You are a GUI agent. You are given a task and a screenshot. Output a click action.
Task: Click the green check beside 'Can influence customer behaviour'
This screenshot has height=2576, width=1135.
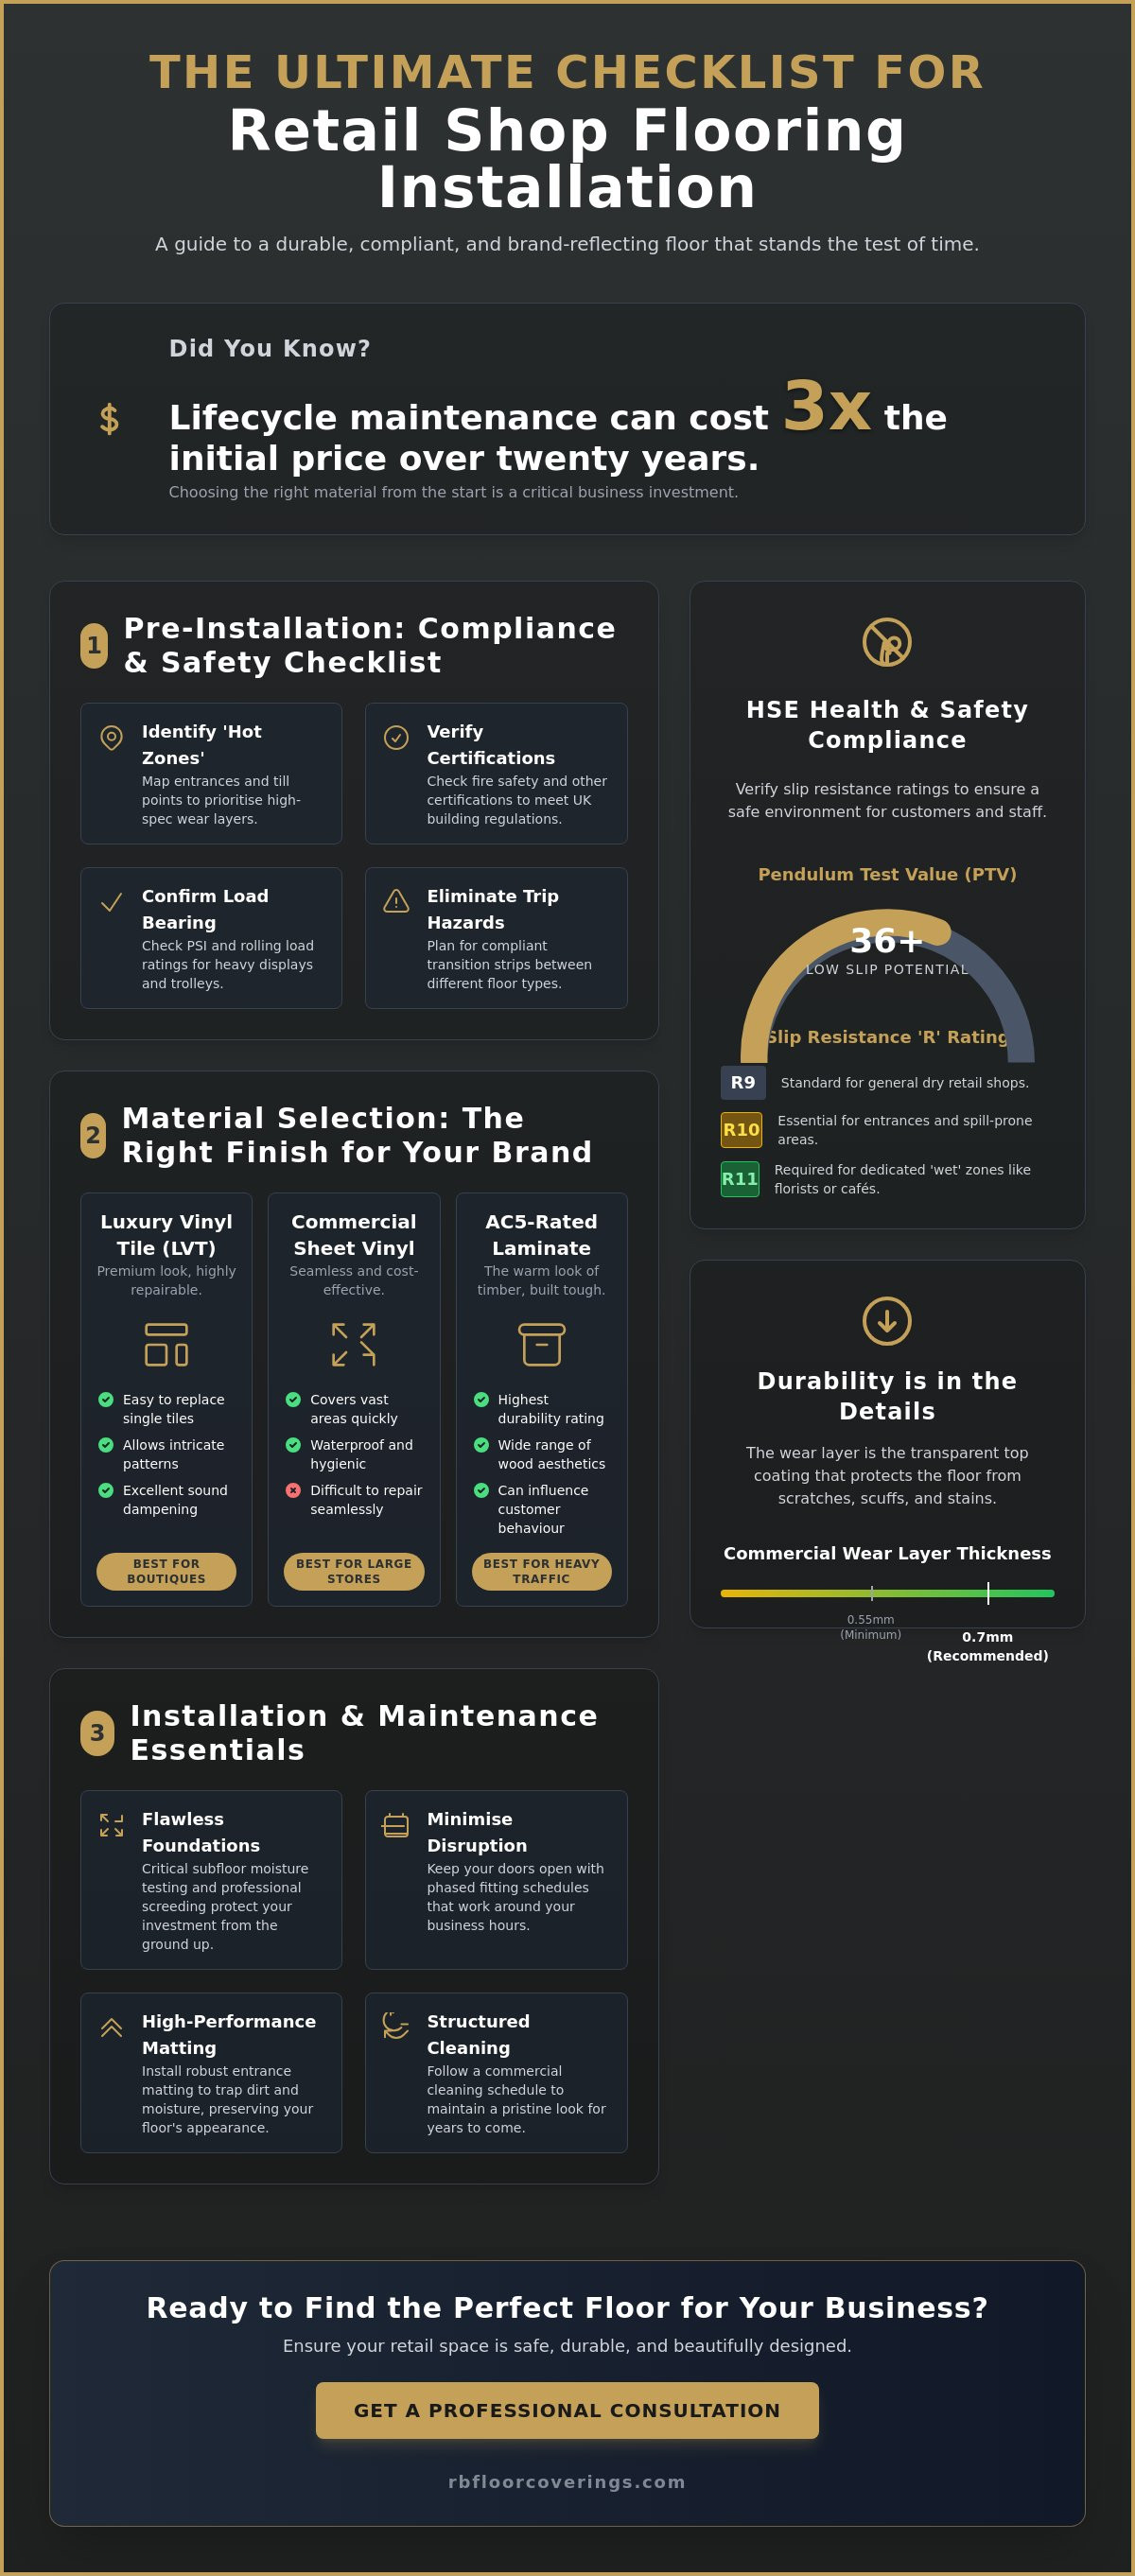[481, 1489]
